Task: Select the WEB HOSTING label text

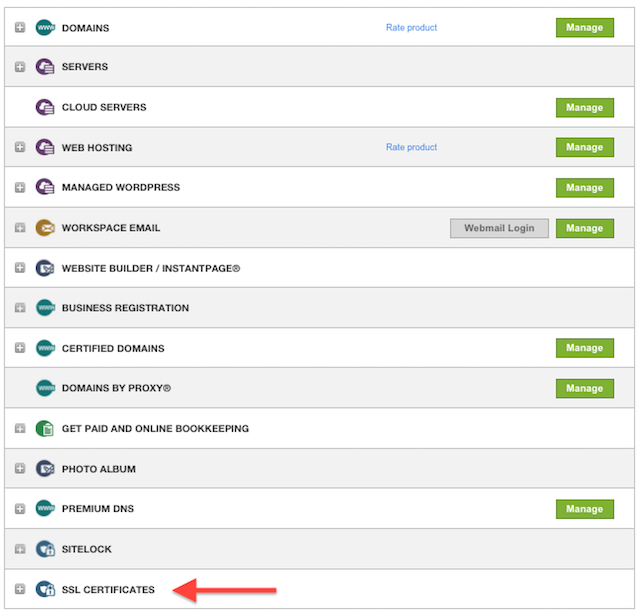Action: [x=97, y=147]
